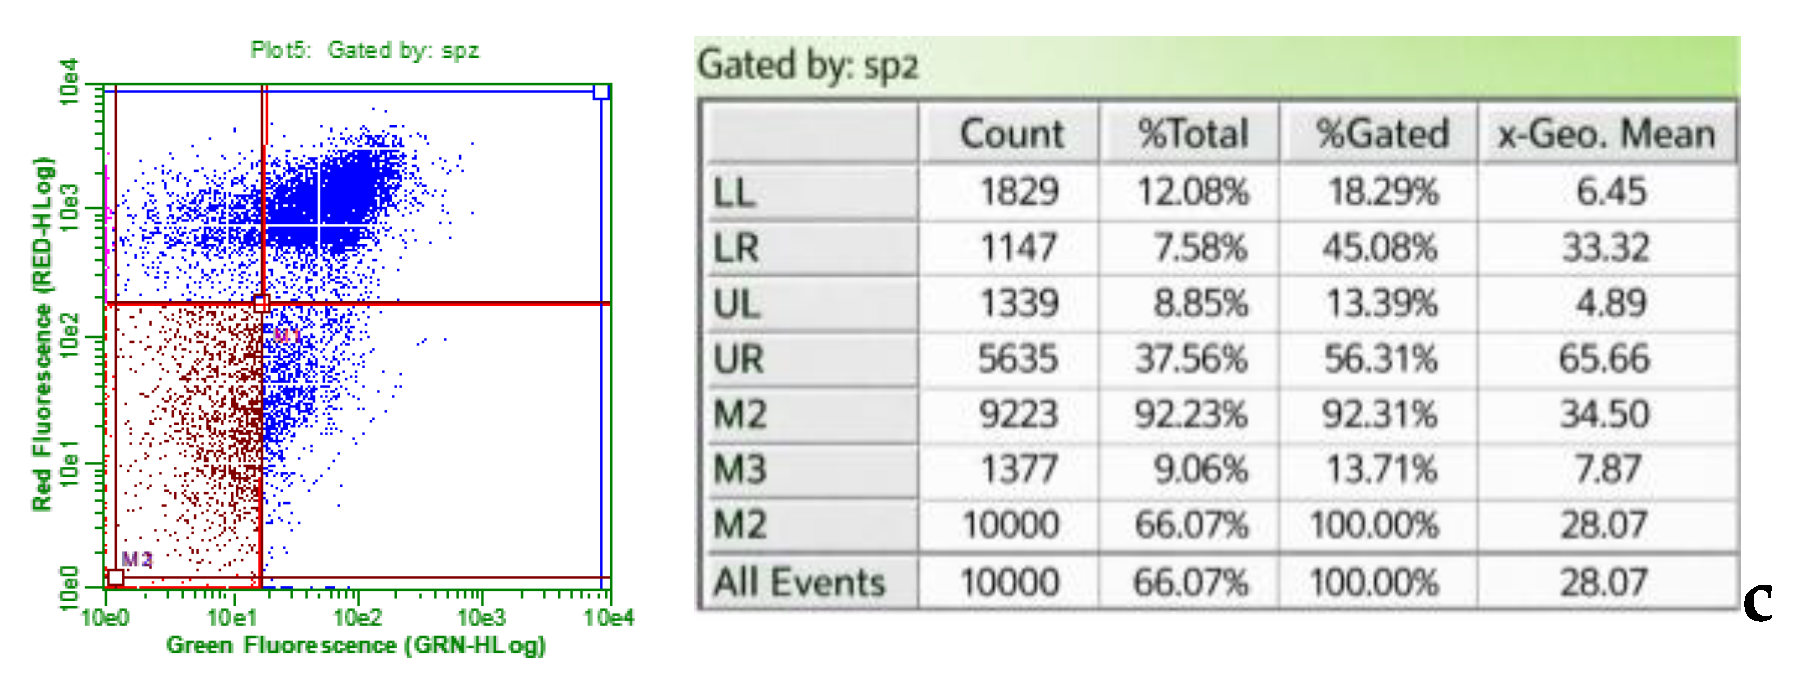Click the blue region top-right corner handle
1801x686 pixels.
tap(601, 92)
